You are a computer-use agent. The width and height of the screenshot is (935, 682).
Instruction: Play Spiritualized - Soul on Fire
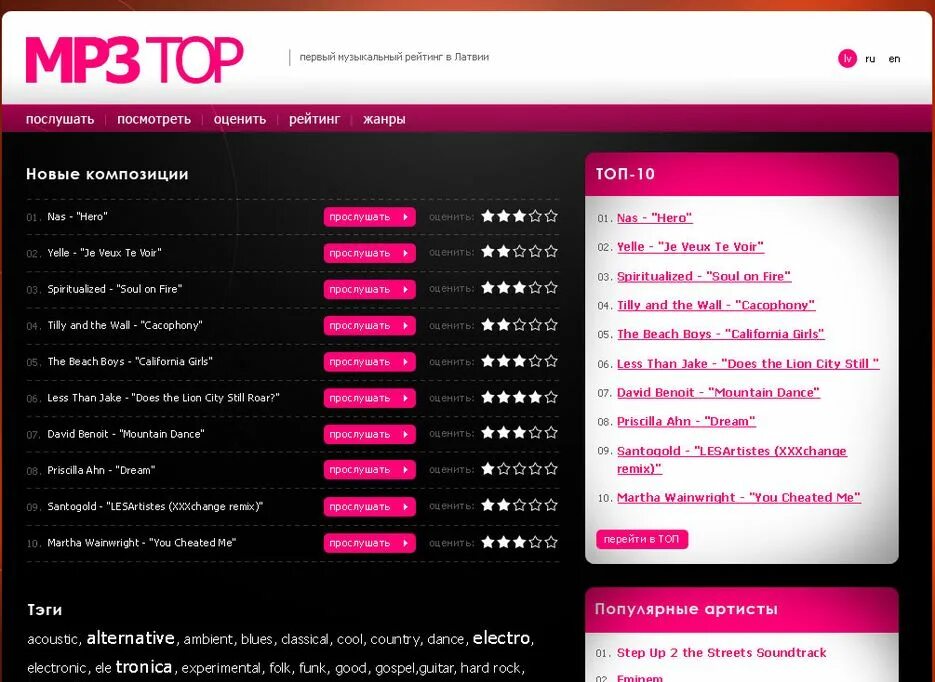[369, 290]
